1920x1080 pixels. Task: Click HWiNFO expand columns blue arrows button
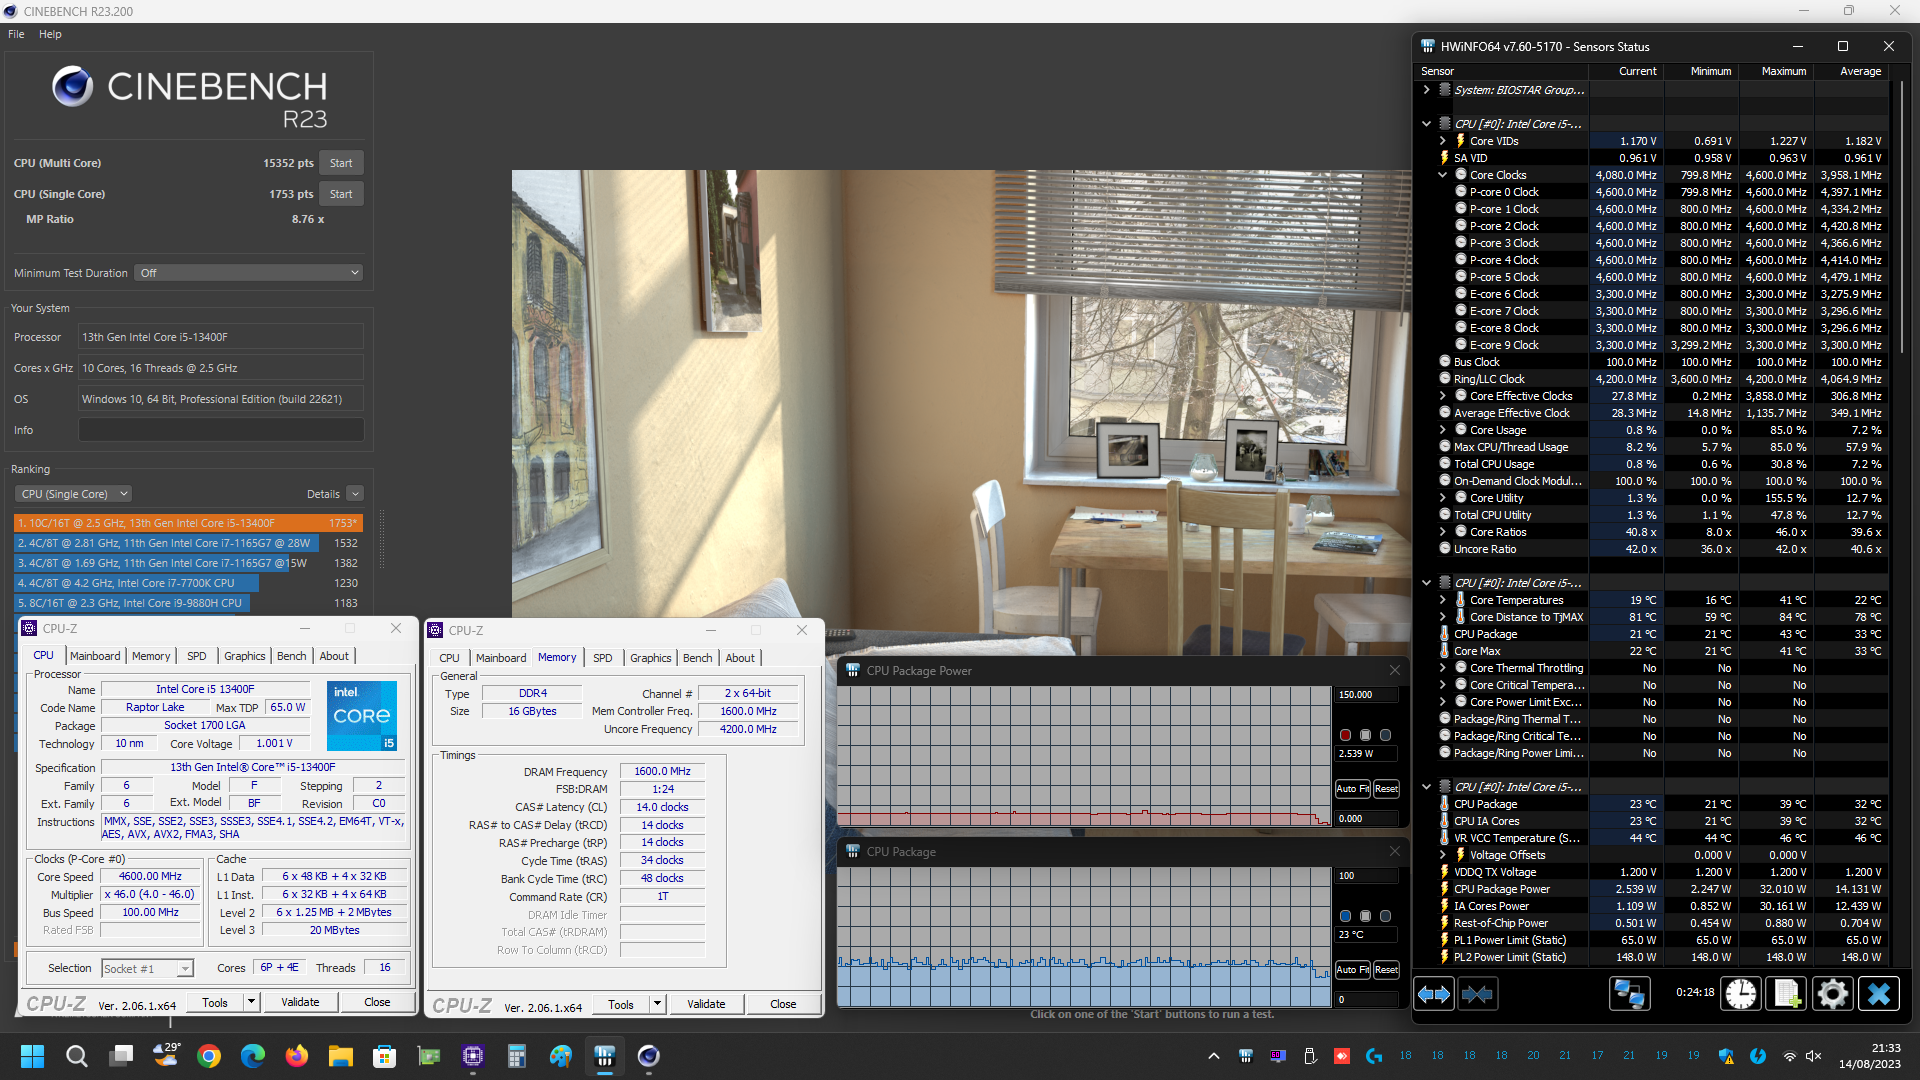pyautogui.click(x=1434, y=994)
